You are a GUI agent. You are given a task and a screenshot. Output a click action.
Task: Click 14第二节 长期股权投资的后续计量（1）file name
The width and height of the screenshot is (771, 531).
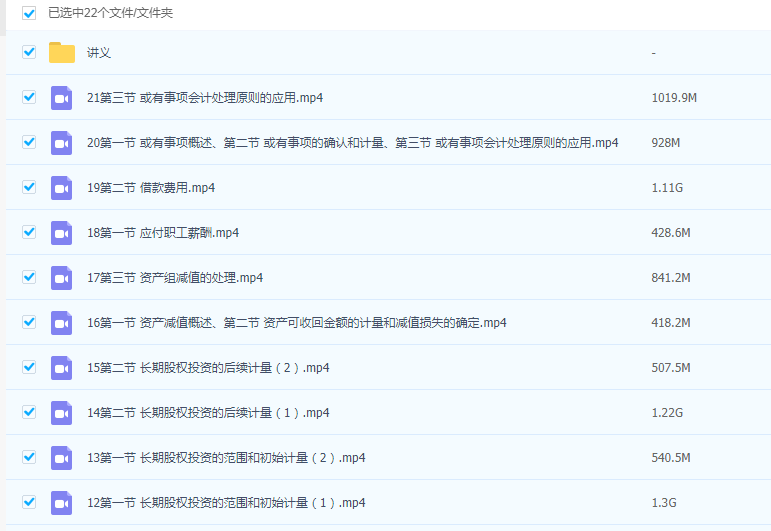pos(208,413)
